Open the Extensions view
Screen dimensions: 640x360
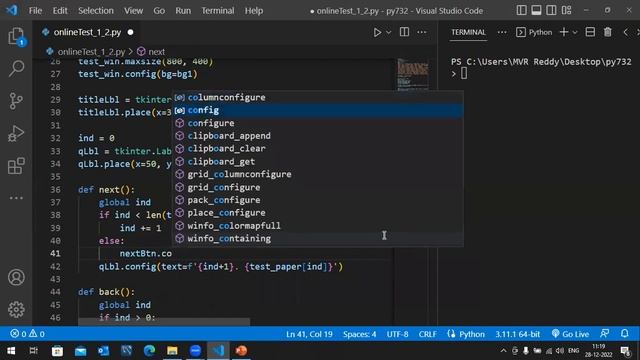tap(16, 166)
